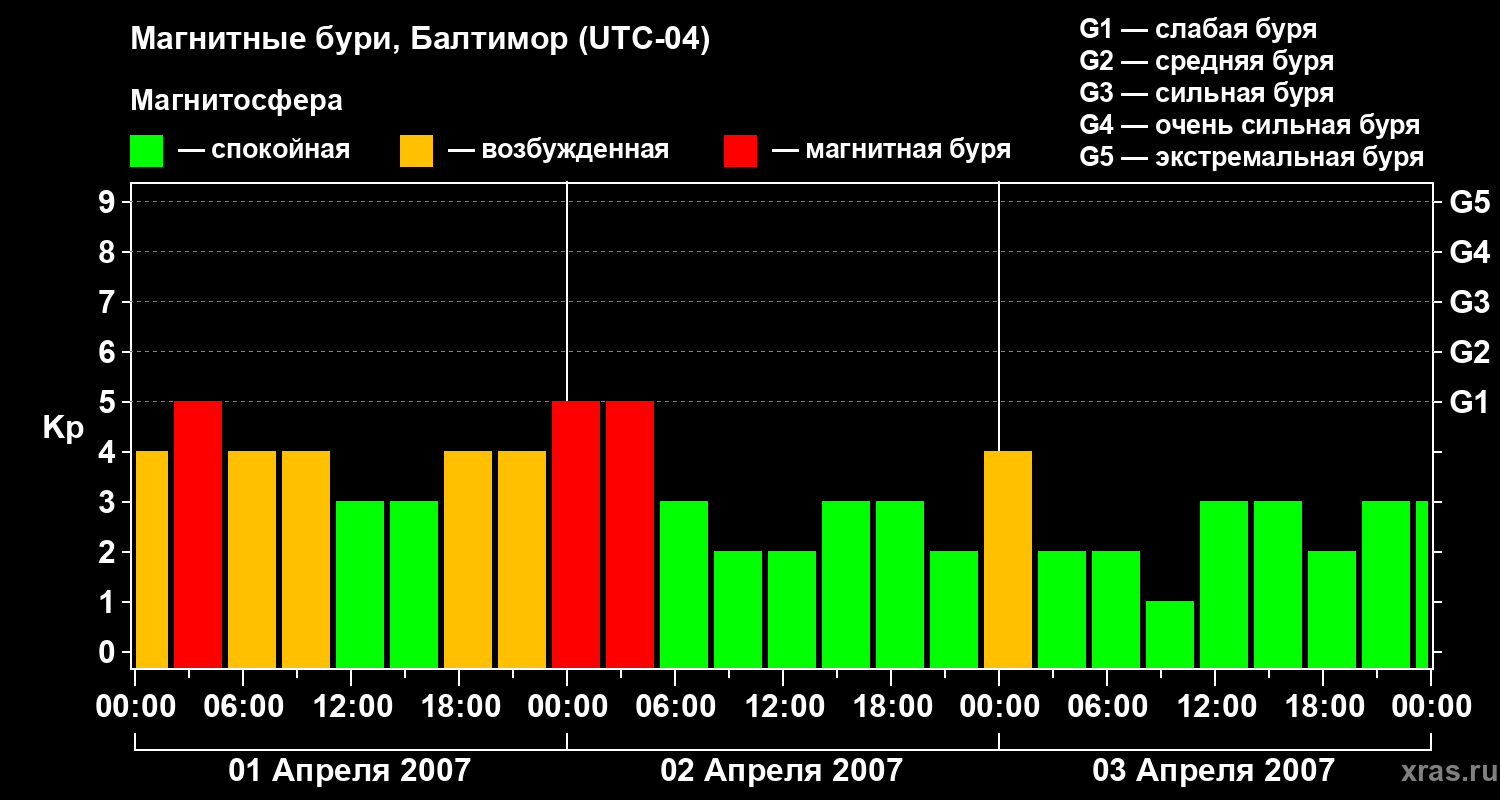Click the red "магнитная буря" legend swatch
Image resolution: width=1500 pixels, height=800 pixels.
[x=740, y=151]
